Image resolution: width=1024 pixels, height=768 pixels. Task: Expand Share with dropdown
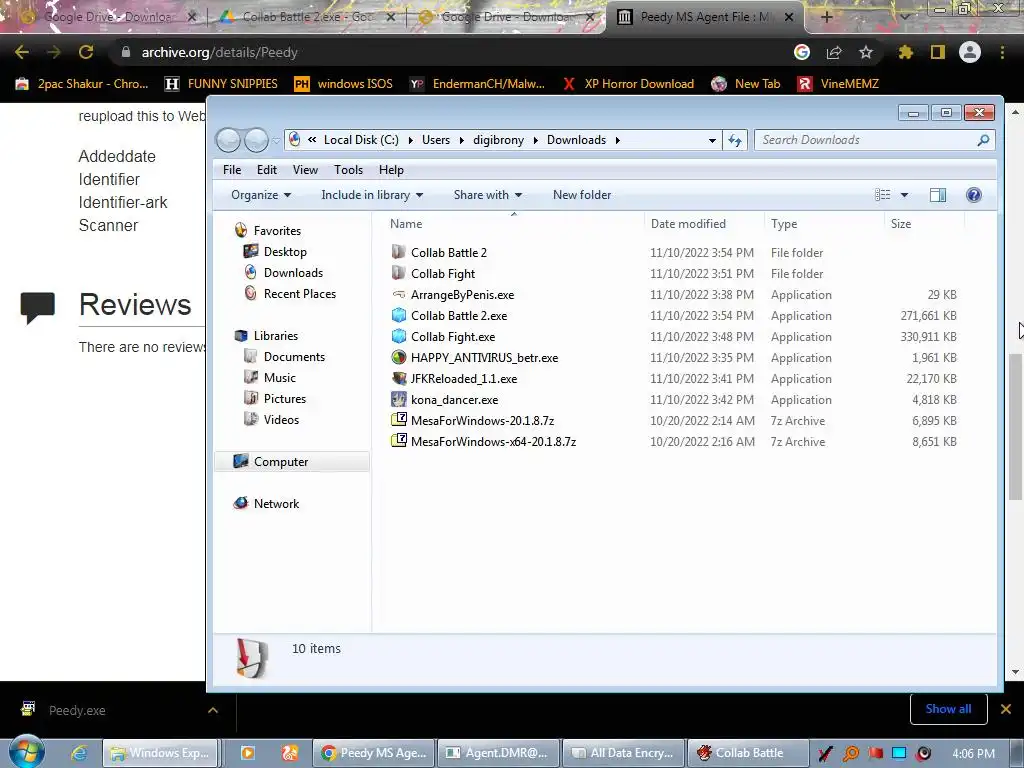(488, 195)
